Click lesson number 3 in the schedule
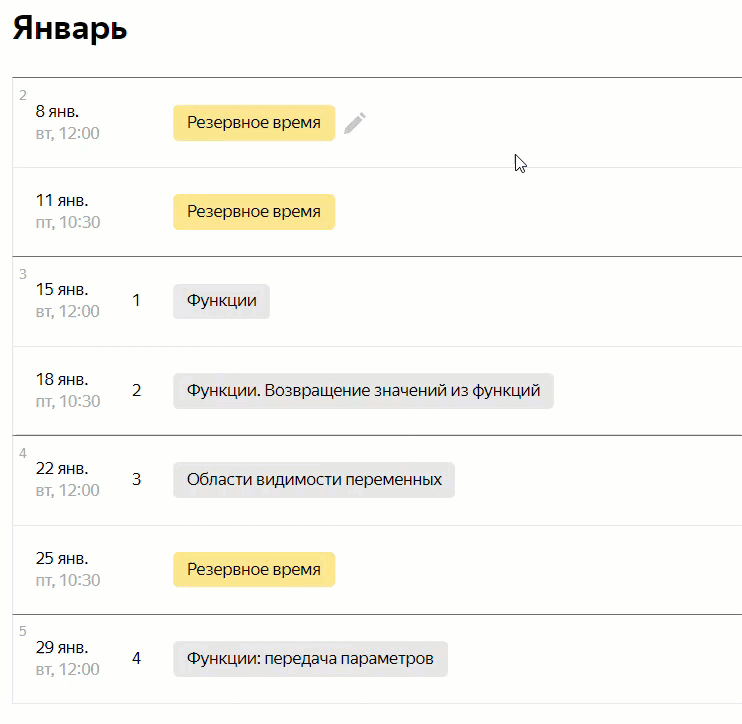The width and height of the screenshot is (742, 724). coord(137,479)
